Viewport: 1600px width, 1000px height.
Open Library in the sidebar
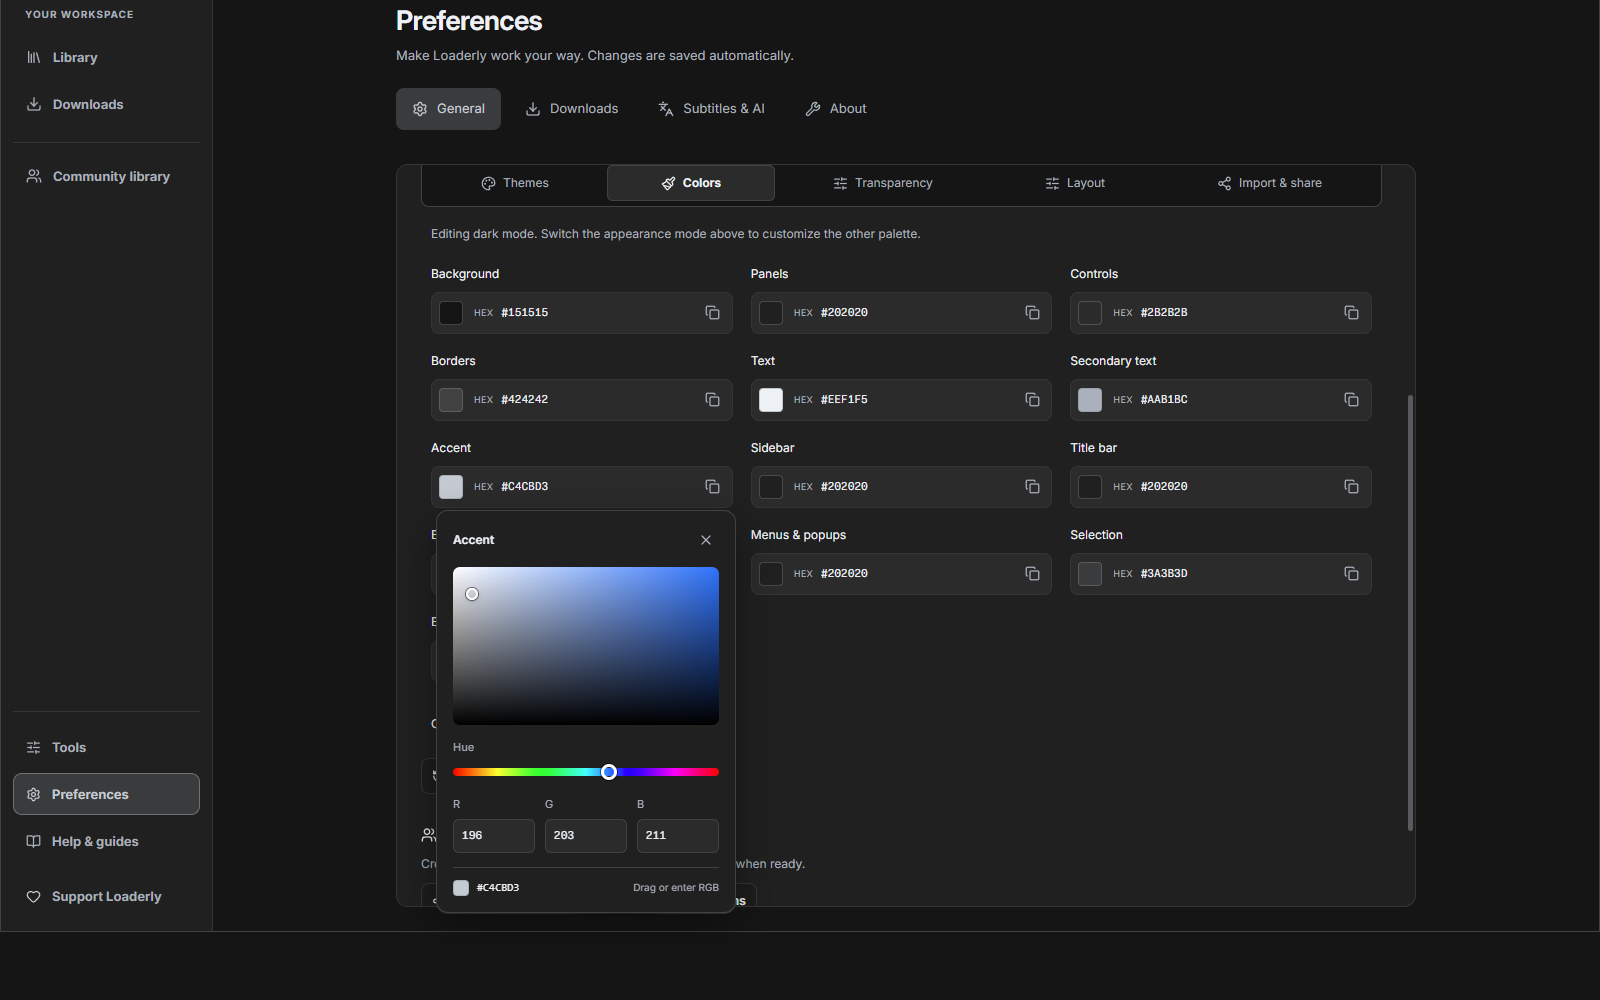pyautogui.click(x=106, y=58)
